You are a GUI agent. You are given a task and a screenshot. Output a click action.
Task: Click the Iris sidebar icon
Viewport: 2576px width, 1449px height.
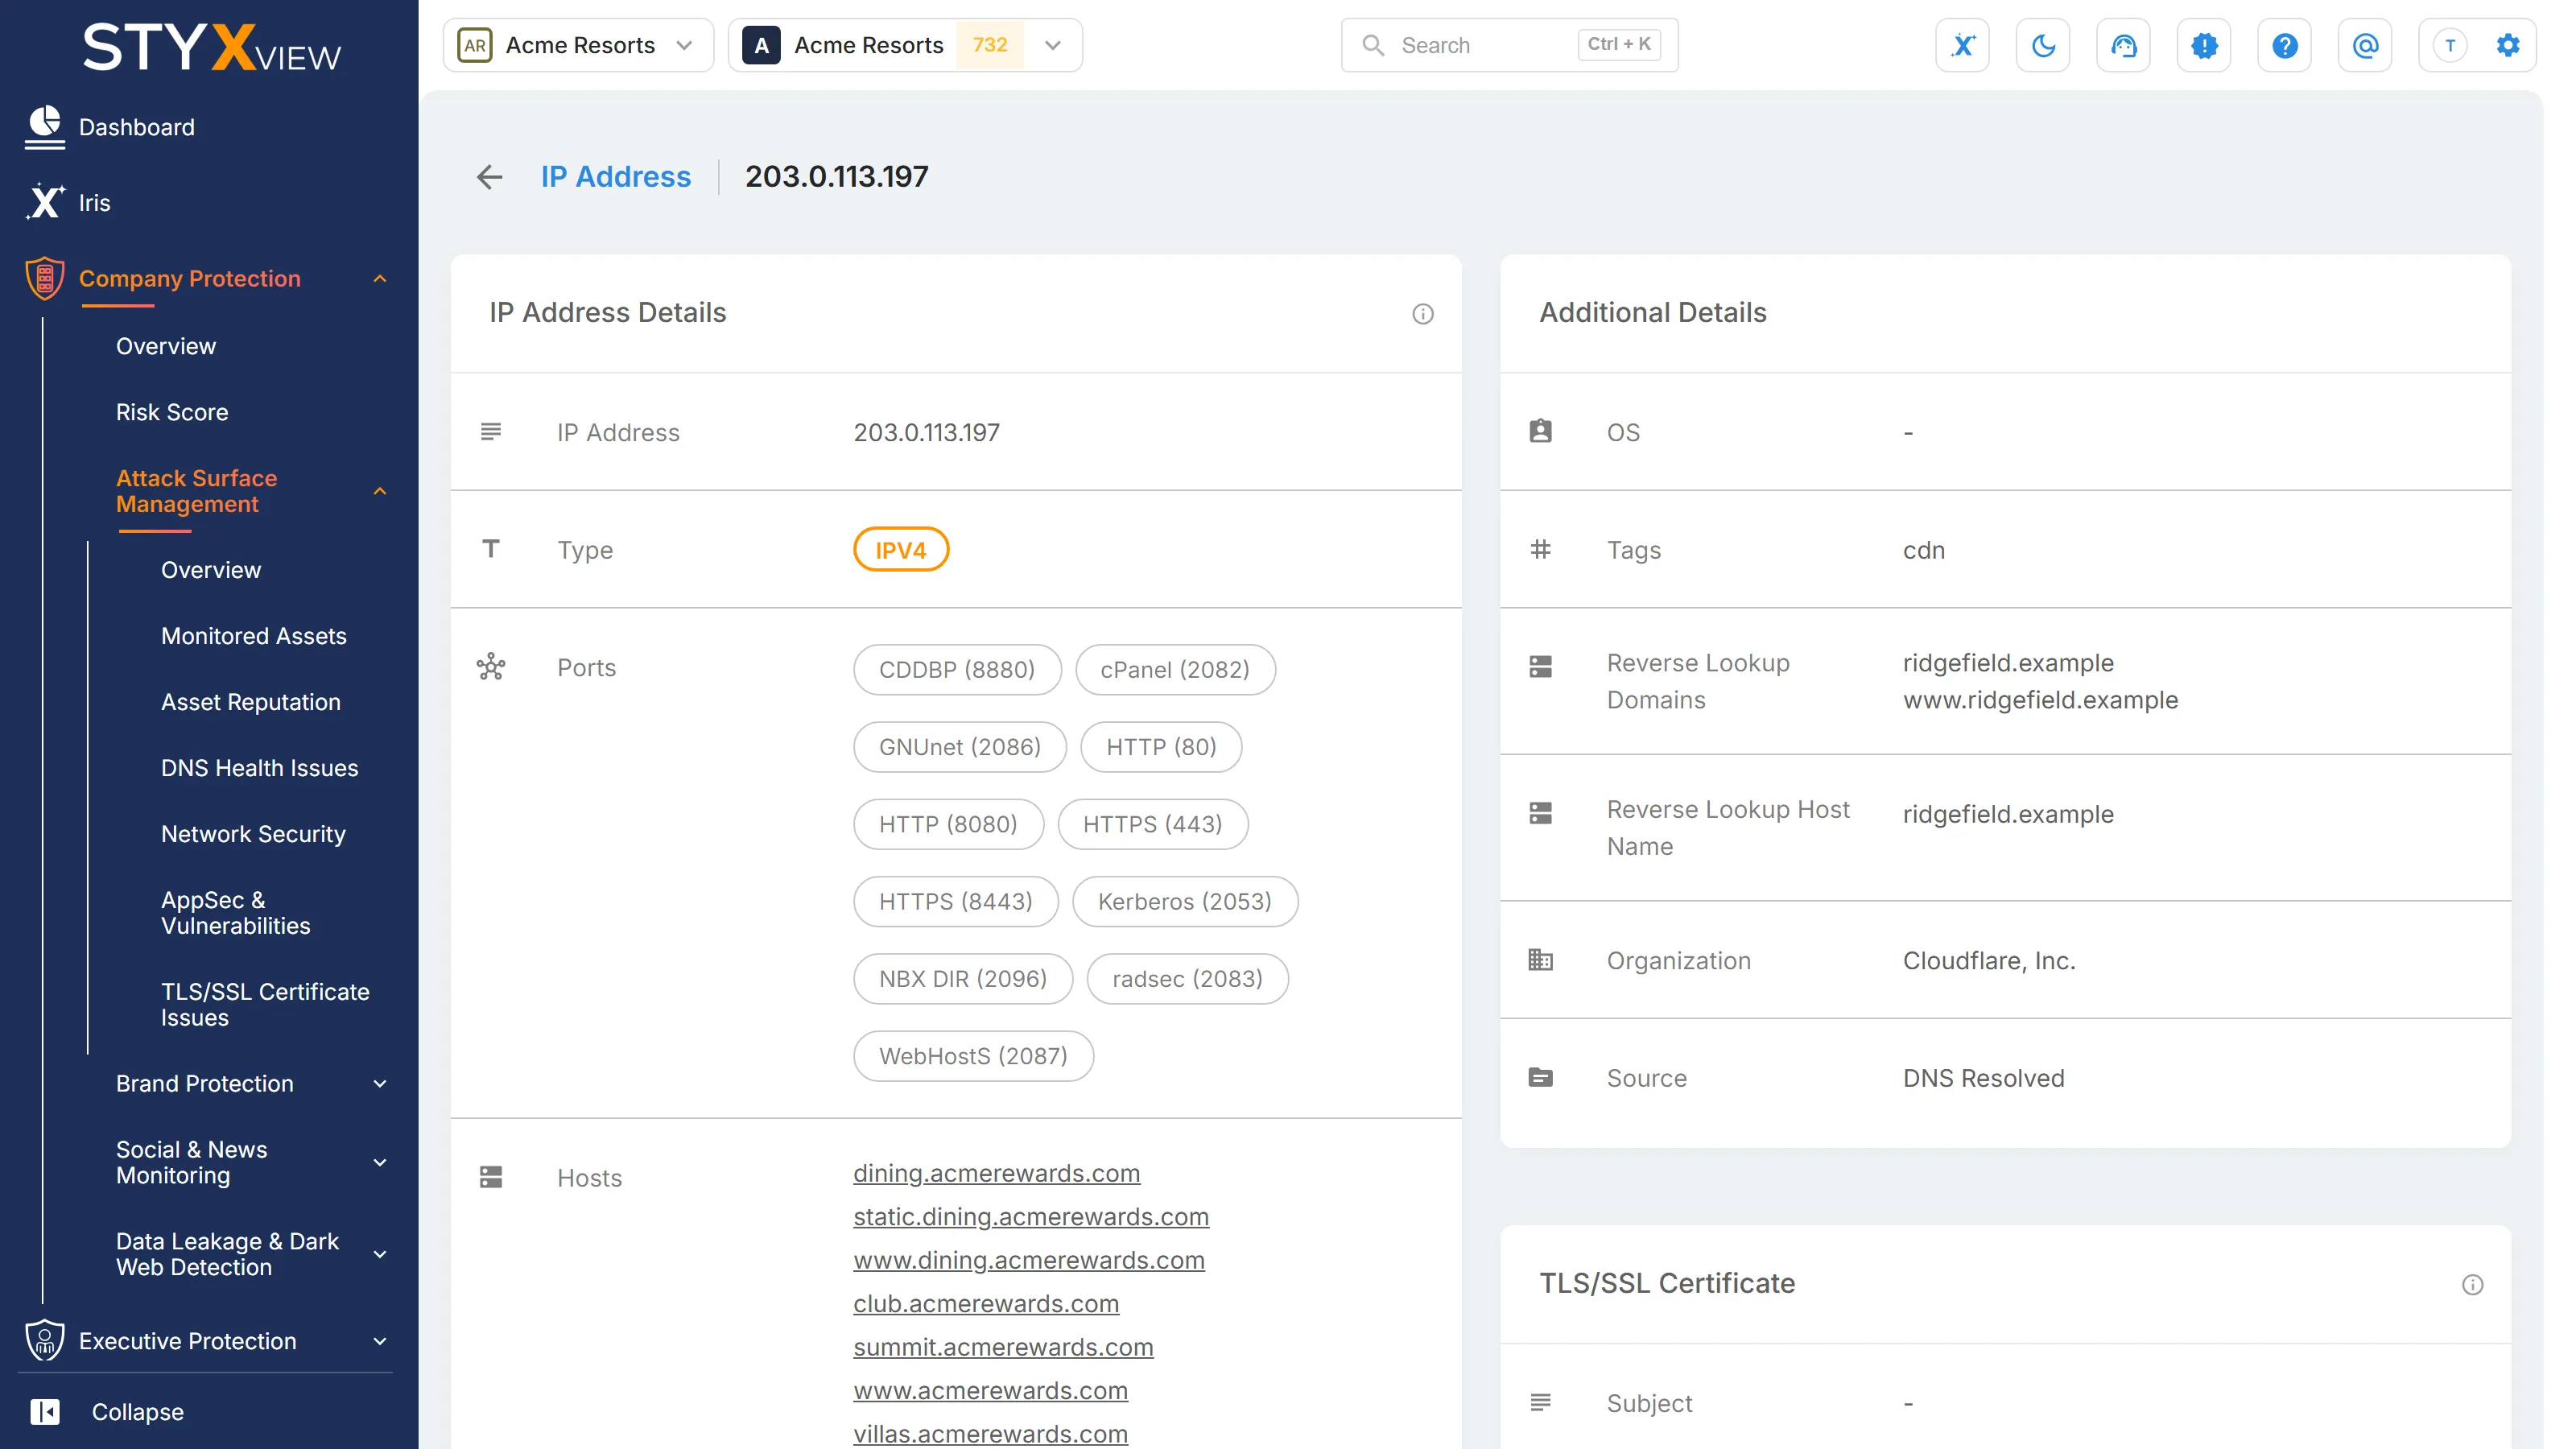(x=45, y=202)
